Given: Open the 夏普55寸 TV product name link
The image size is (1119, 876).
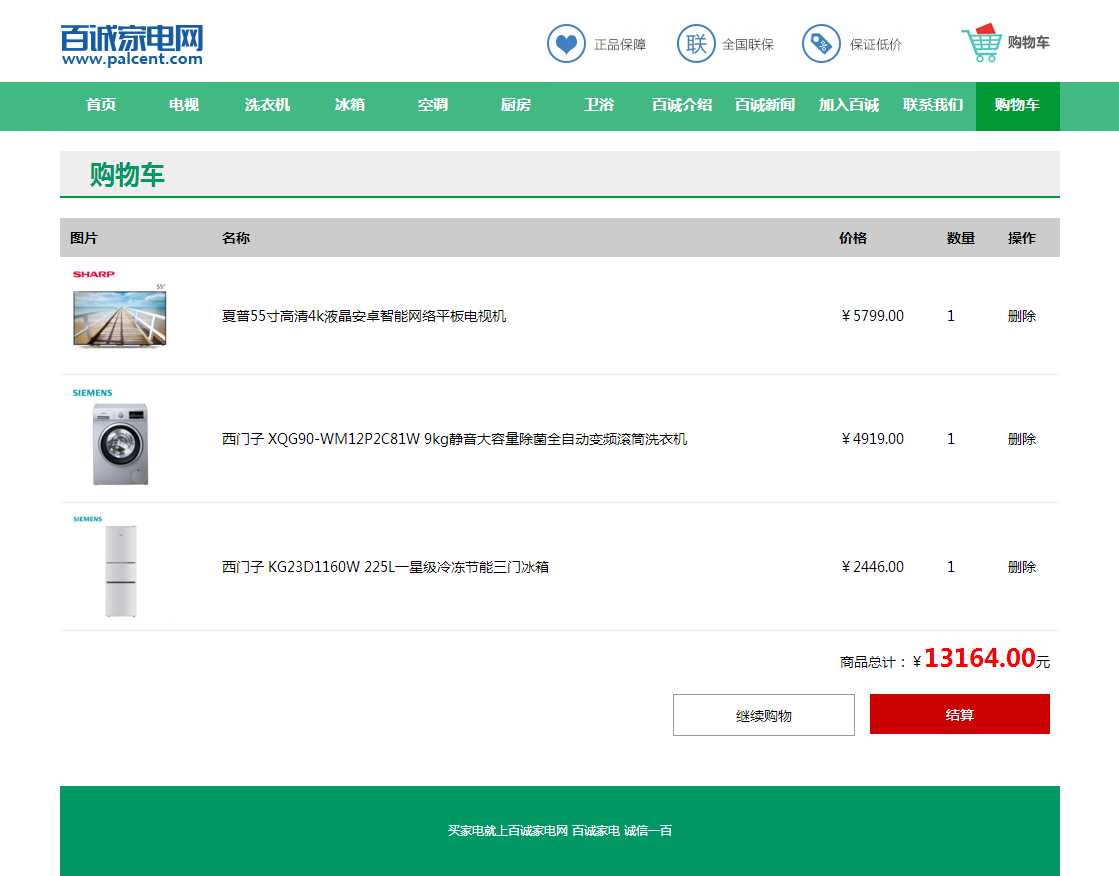Looking at the screenshot, I should click(x=364, y=316).
